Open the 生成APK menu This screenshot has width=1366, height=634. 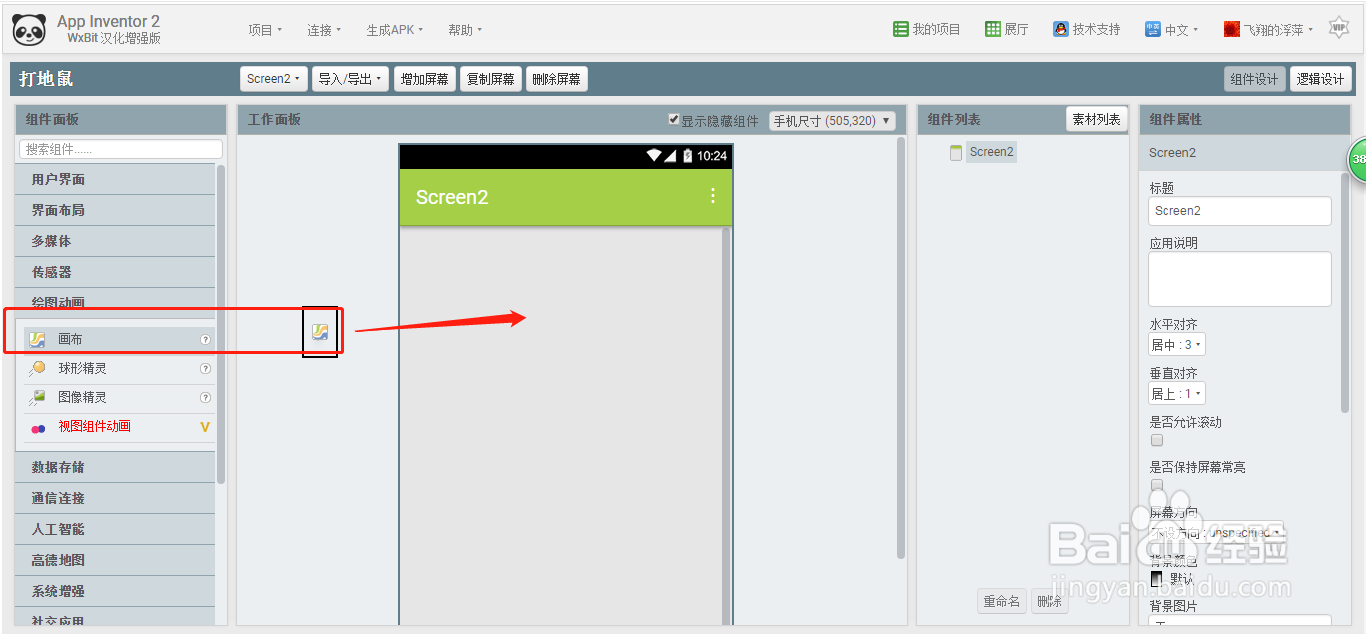394,30
